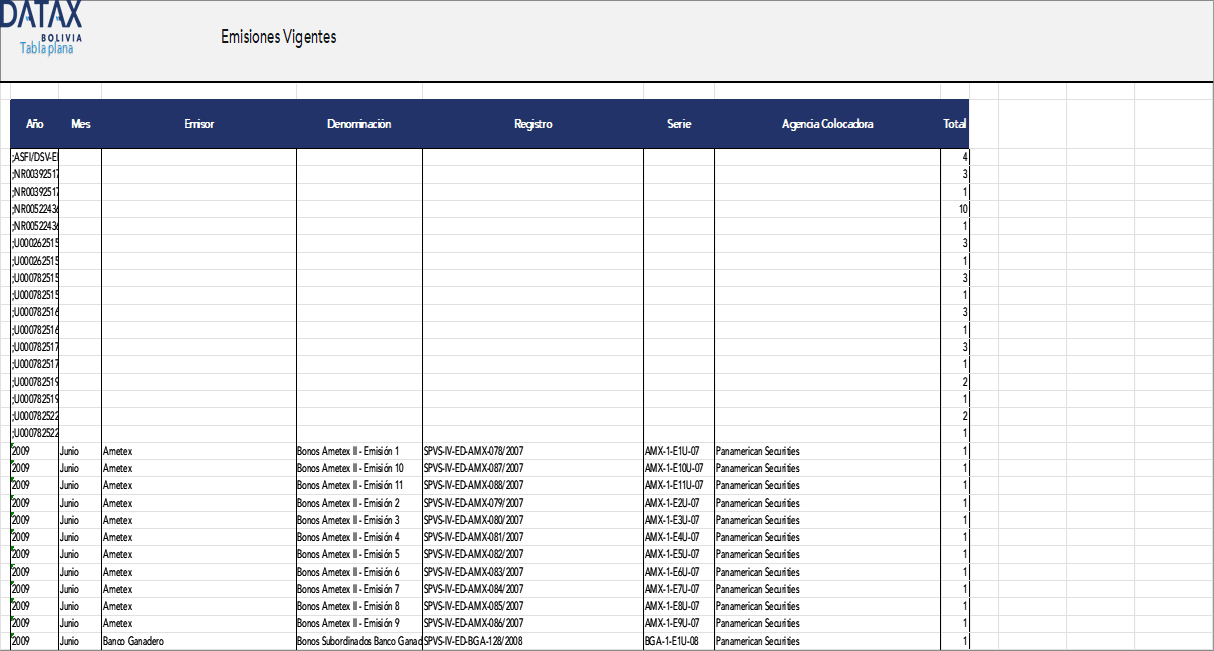Click the Serie column header

[x=679, y=124]
